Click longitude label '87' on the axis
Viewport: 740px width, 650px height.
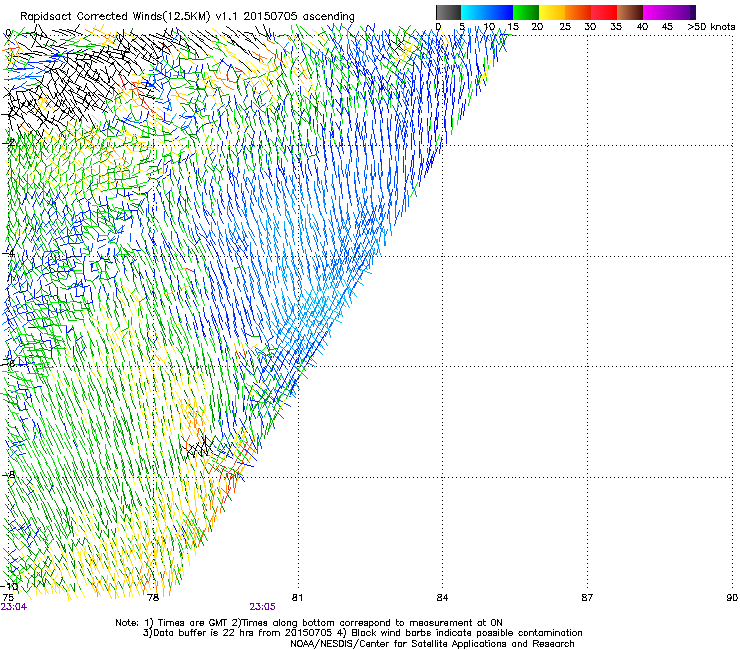pos(587,598)
